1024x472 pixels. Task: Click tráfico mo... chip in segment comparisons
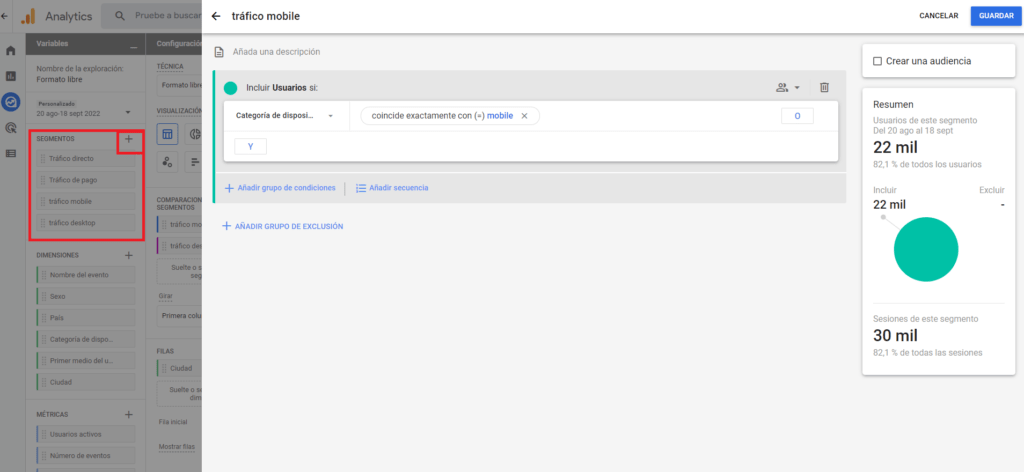[180, 224]
